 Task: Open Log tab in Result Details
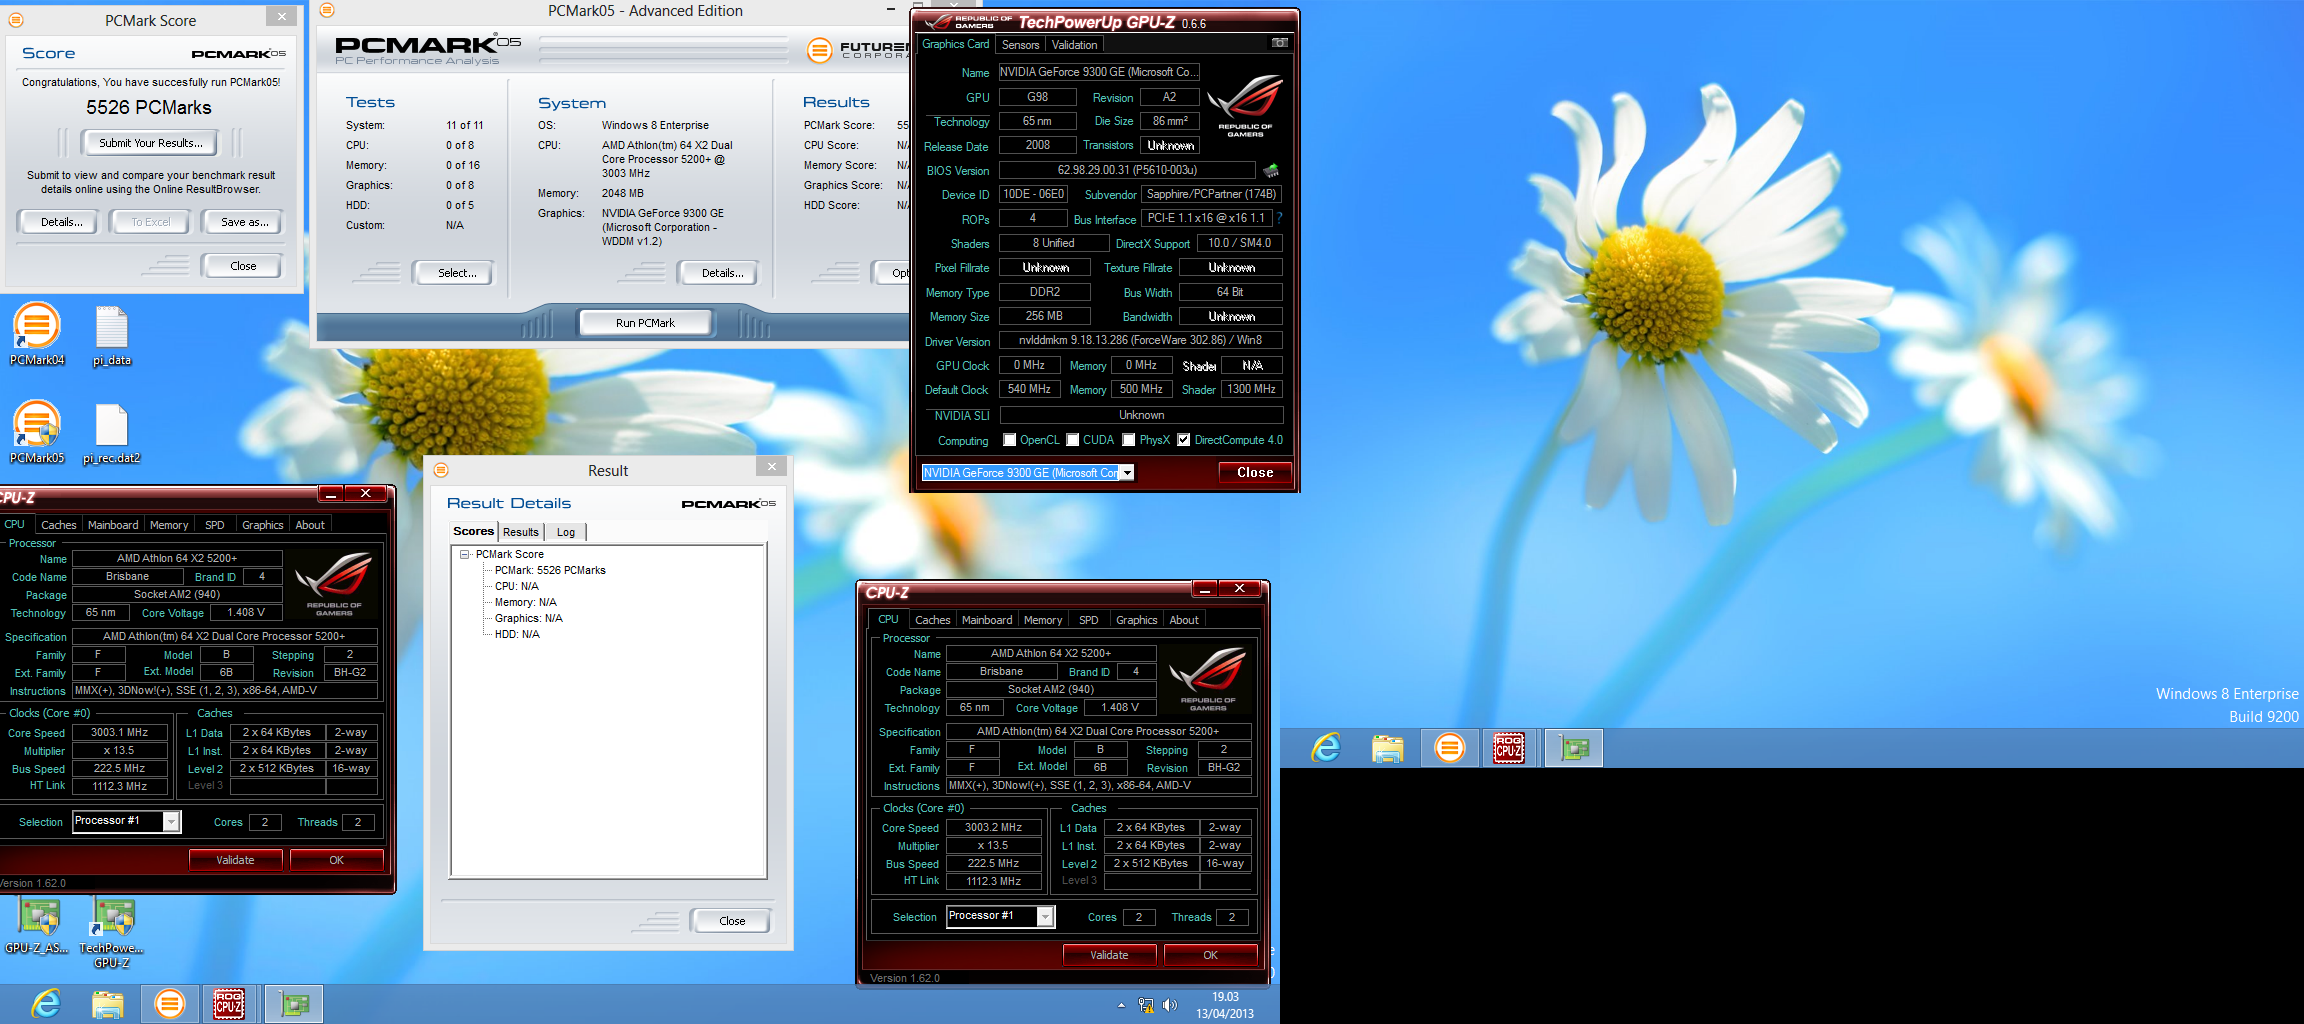click(566, 532)
